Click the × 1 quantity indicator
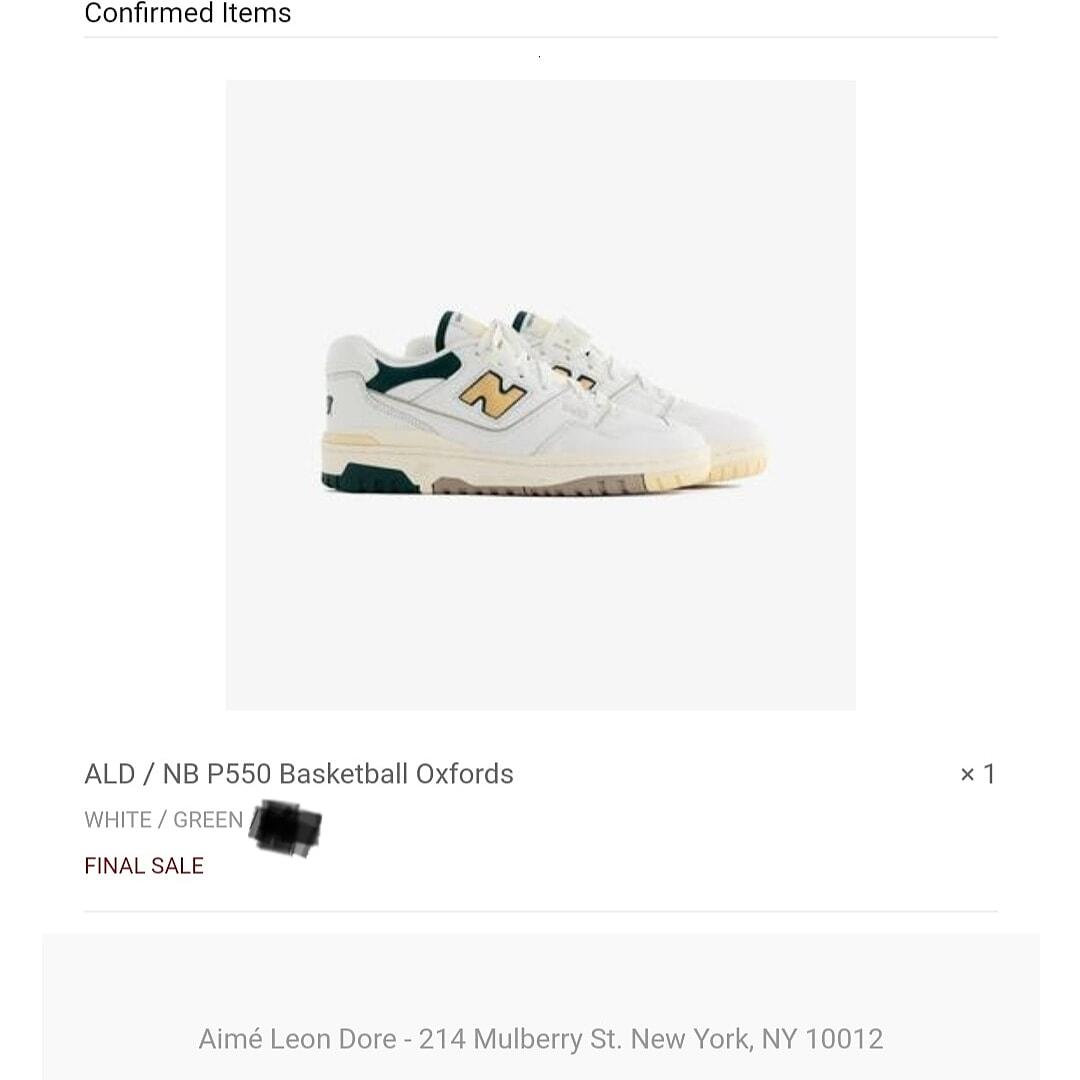 click(x=978, y=774)
